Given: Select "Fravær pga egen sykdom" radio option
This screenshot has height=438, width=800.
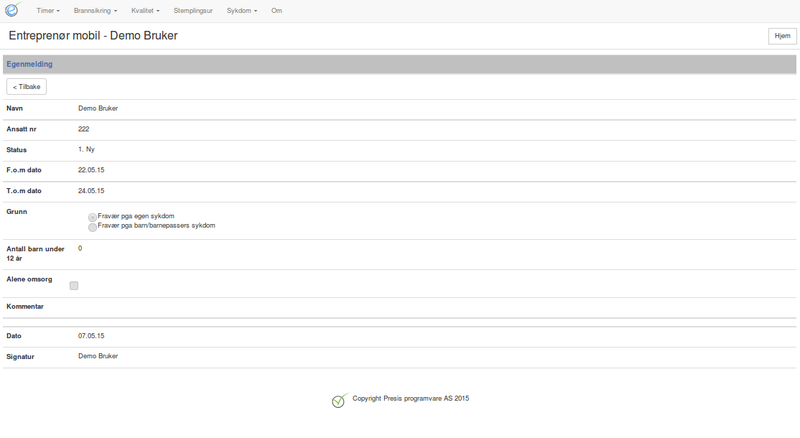Looking at the screenshot, I should [x=93, y=217].
